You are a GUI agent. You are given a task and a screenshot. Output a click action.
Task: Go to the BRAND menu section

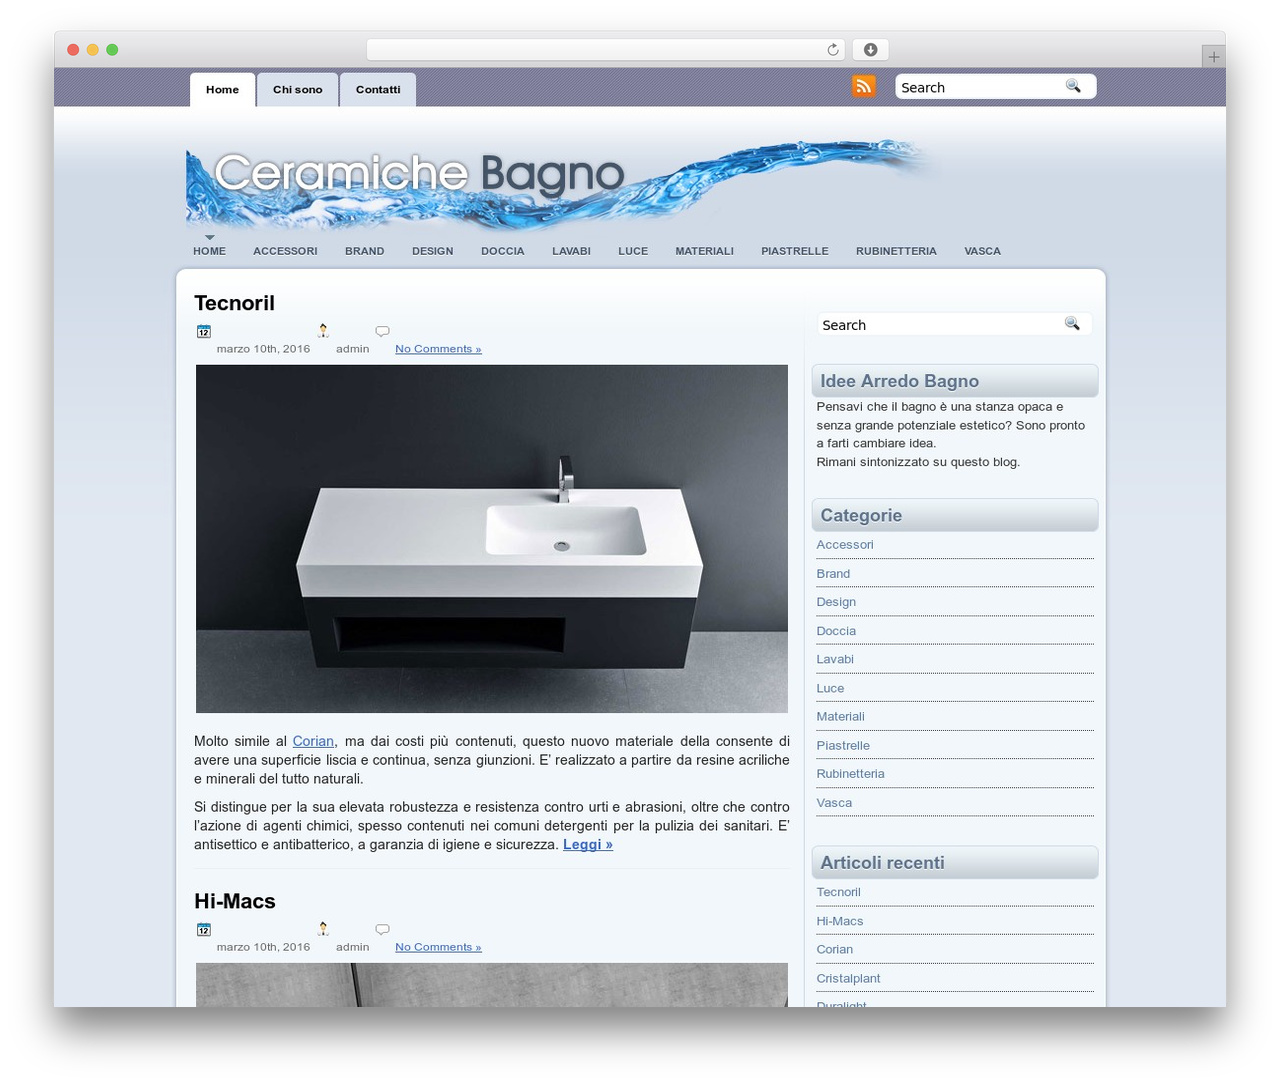(365, 251)
